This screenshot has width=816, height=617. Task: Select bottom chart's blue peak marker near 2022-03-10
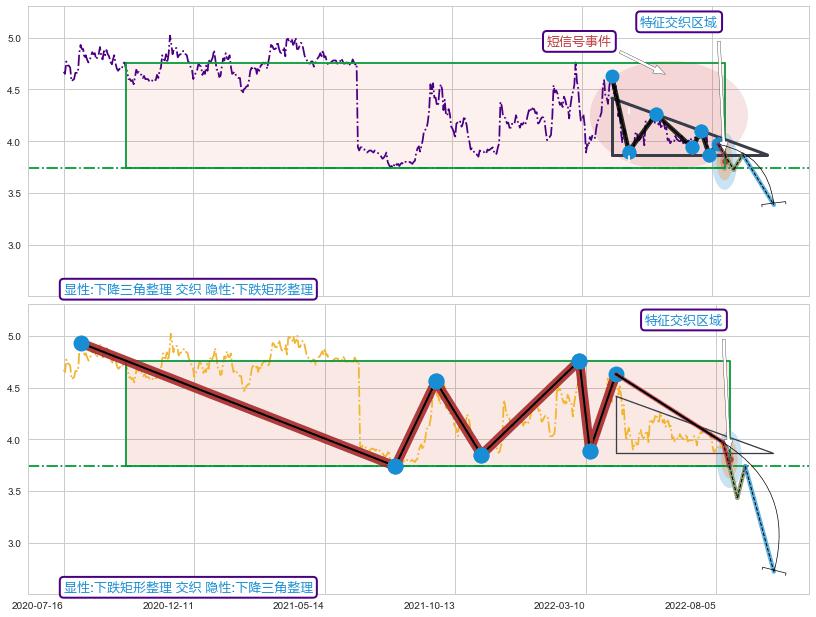coord(579,361)
